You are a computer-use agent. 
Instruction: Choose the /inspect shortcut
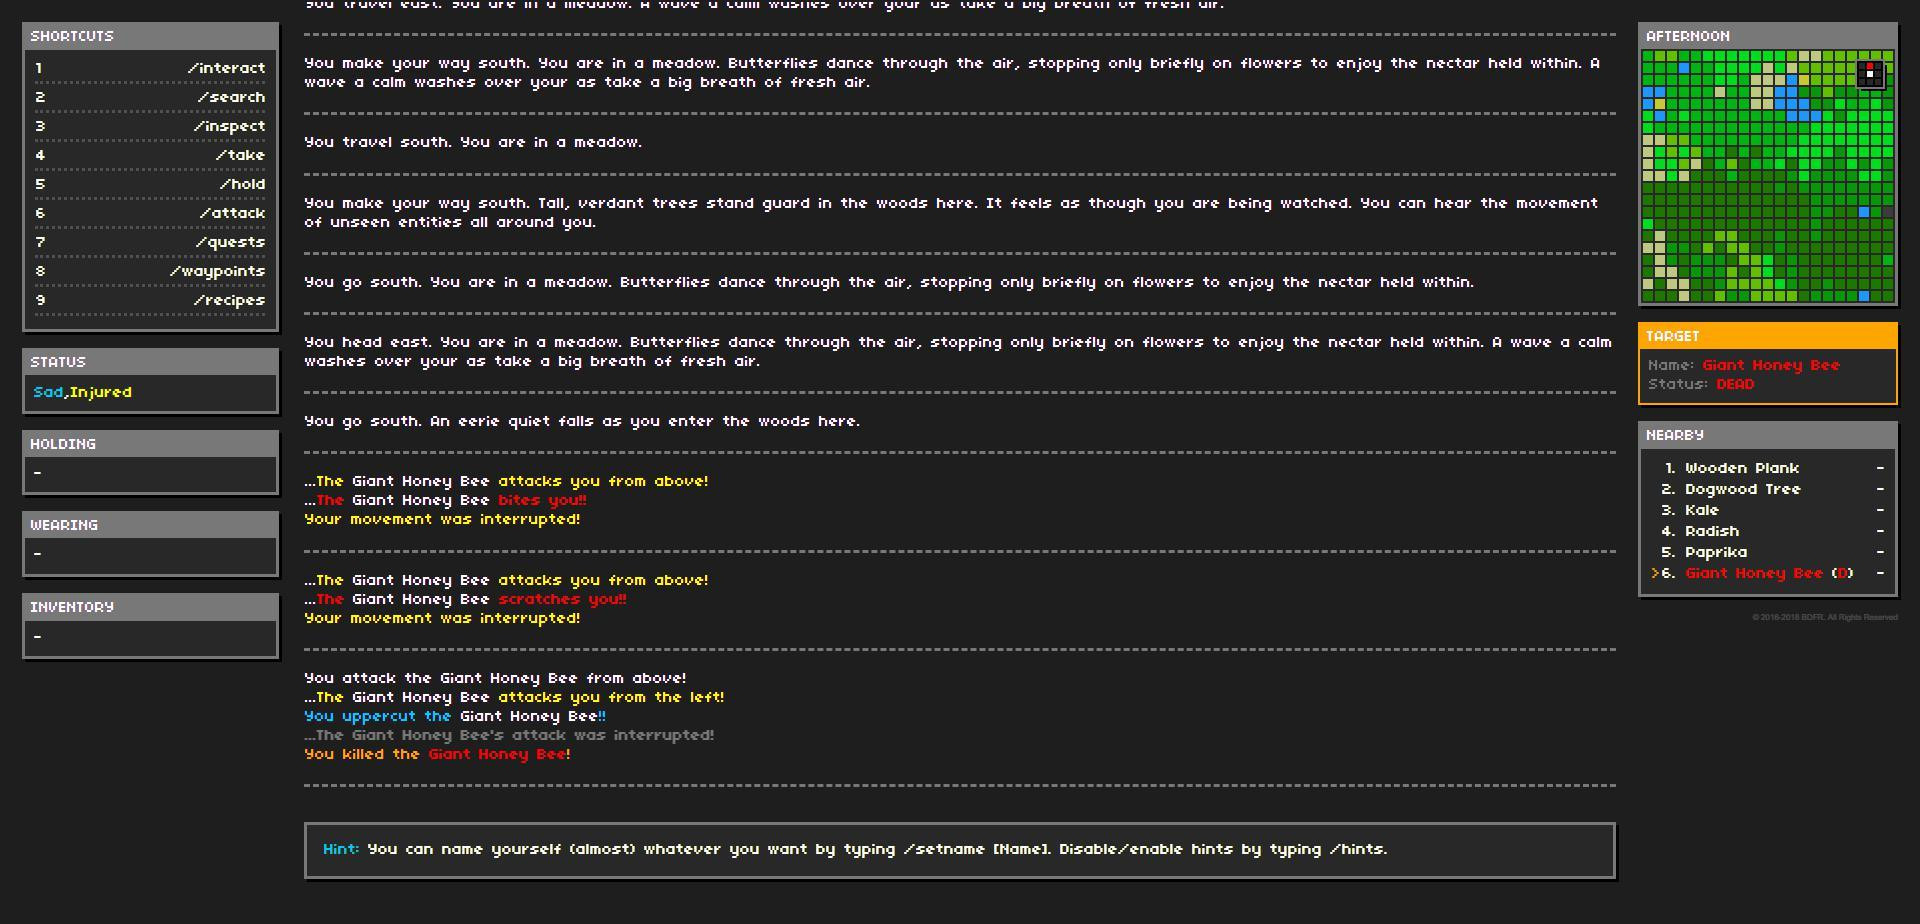(x=150, y=126)
